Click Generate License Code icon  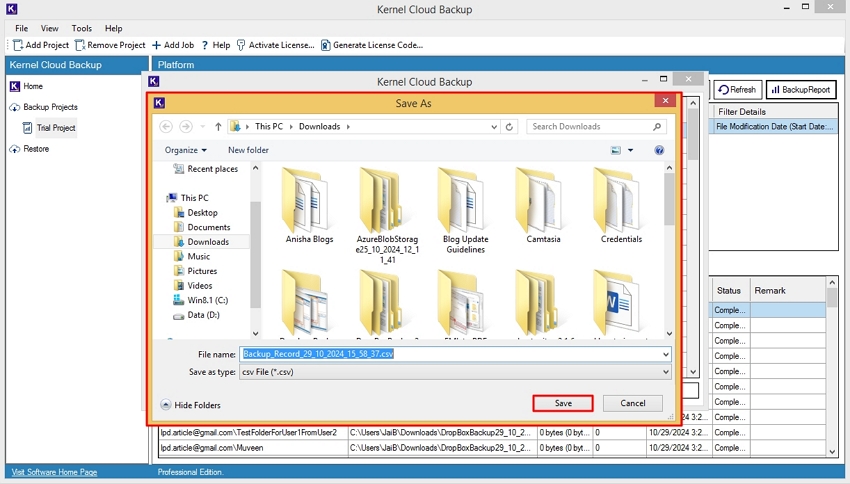pyautogui.click(x=325, y=45)
